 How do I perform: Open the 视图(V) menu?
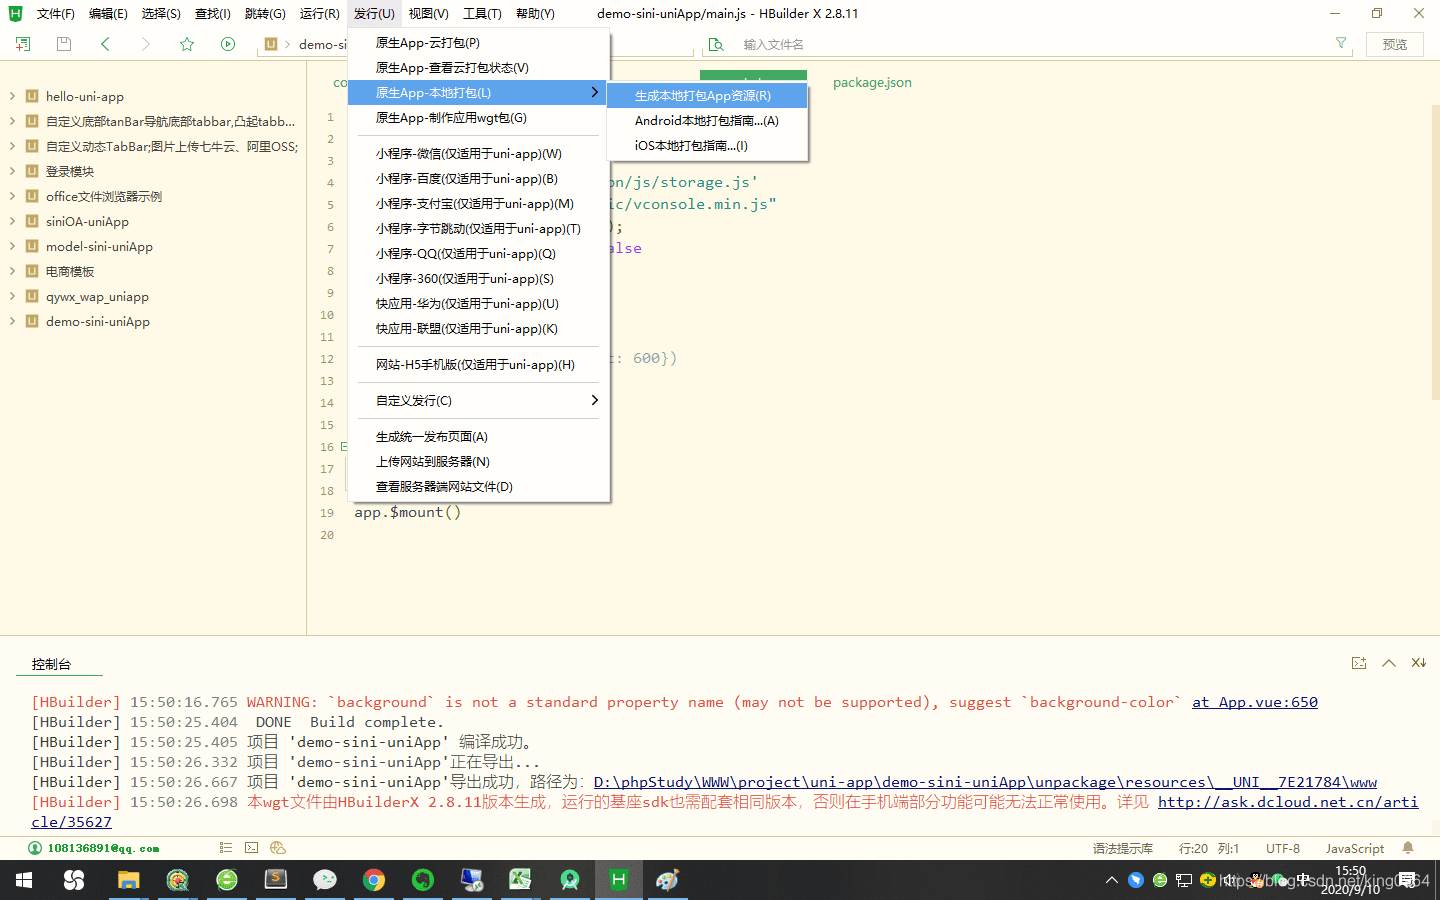[x=428, y=13]
